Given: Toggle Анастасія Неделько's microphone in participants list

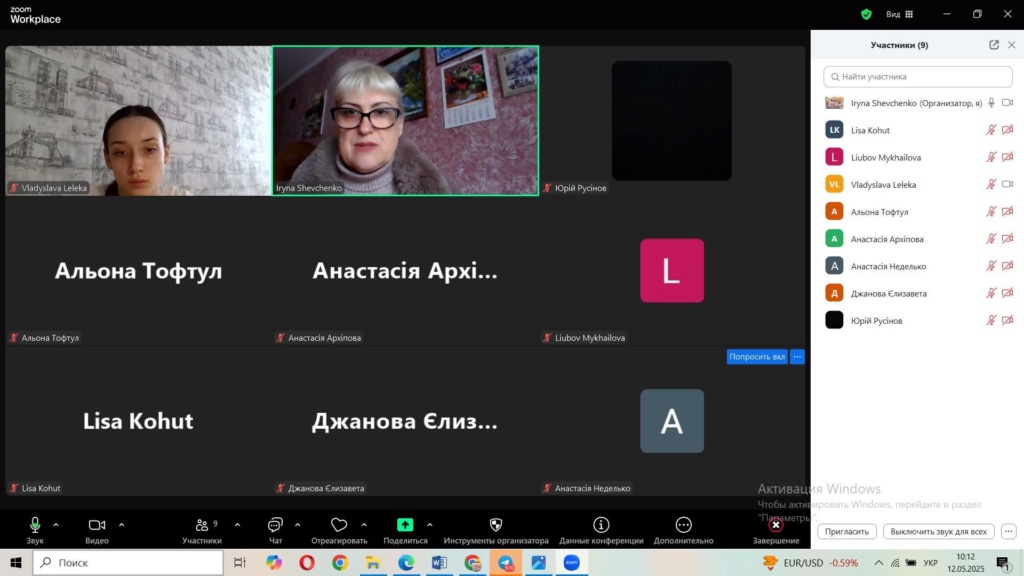Looking at the screenshot, I should coord(991,266).
